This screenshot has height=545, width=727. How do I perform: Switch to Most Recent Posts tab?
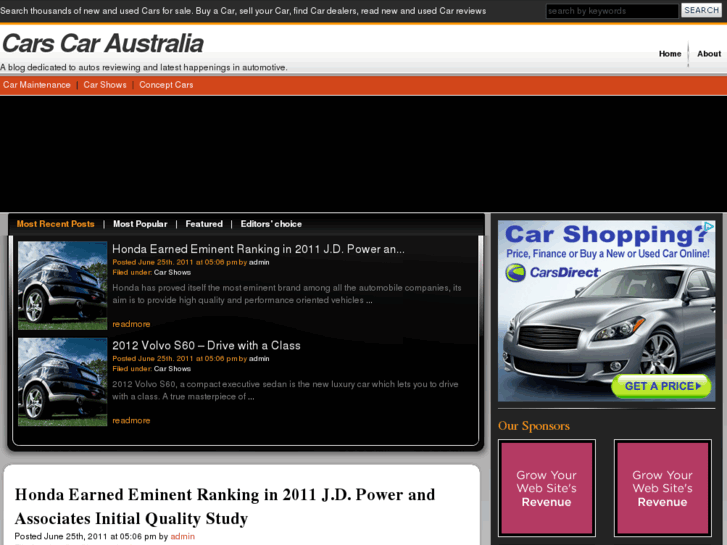point(56,224)
